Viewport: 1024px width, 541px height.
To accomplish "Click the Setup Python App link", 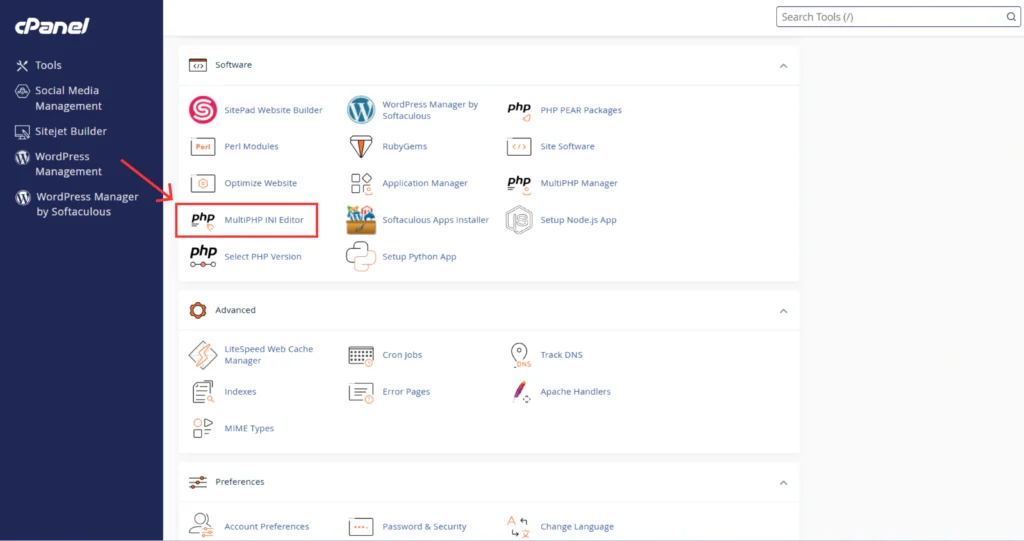I will tap(419, 257).
